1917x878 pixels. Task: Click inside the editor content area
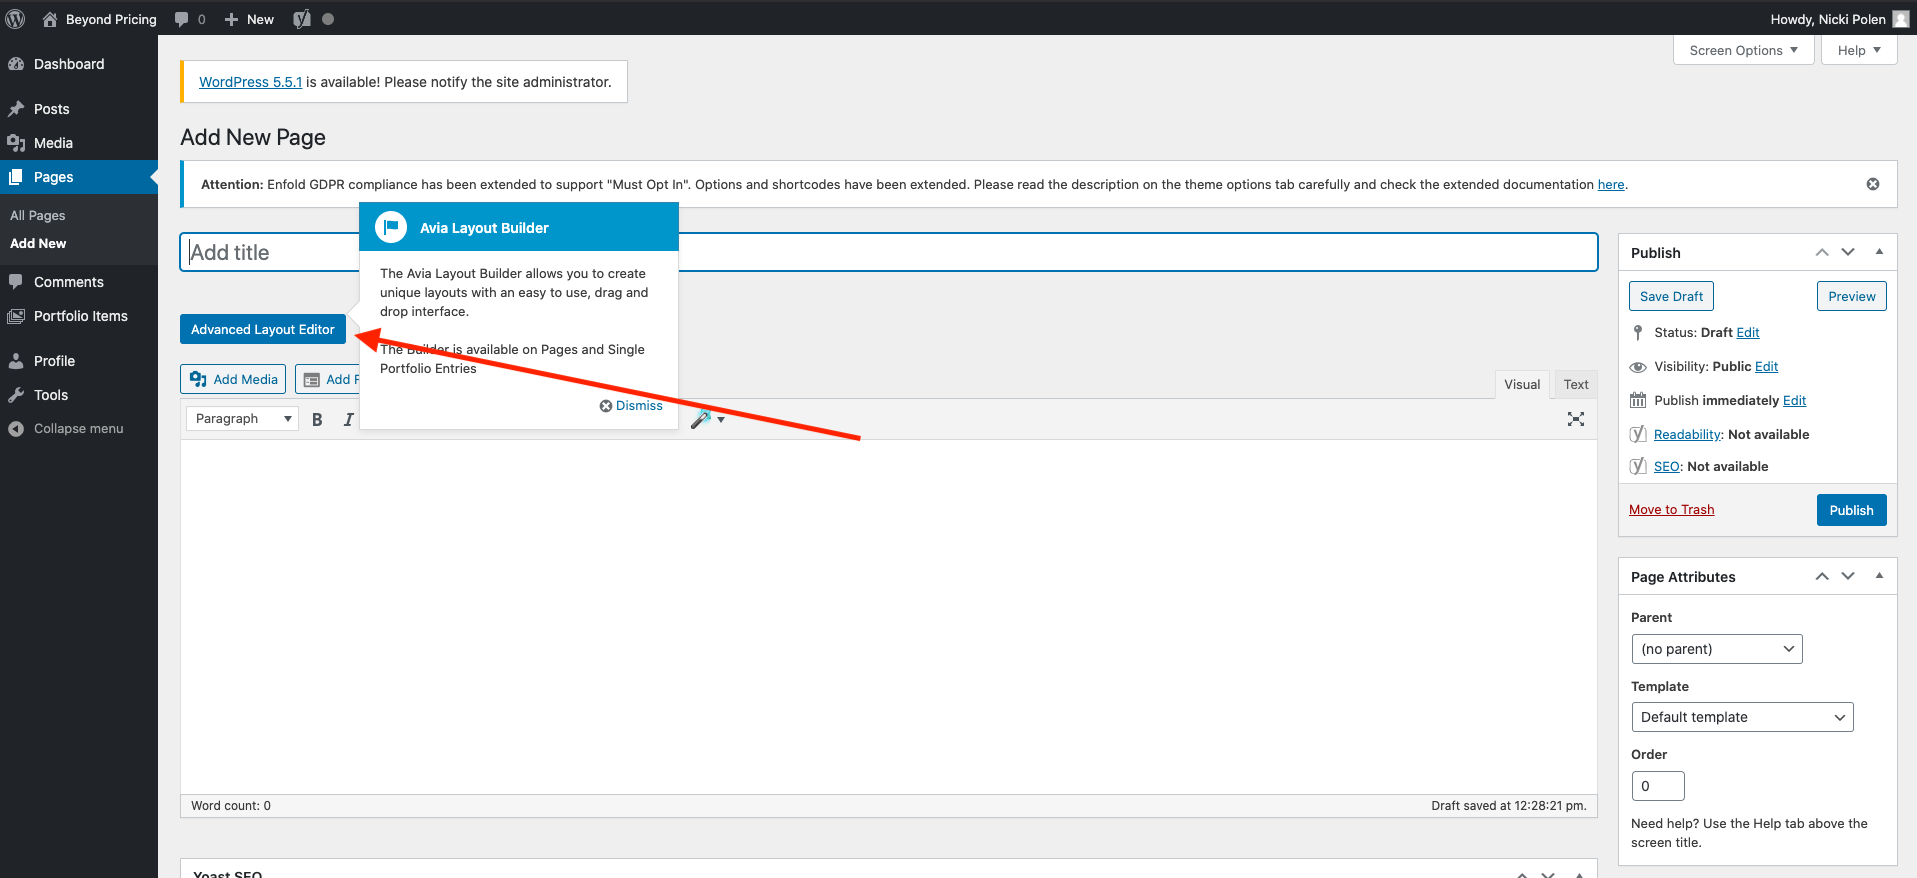[x=889, y=617]
